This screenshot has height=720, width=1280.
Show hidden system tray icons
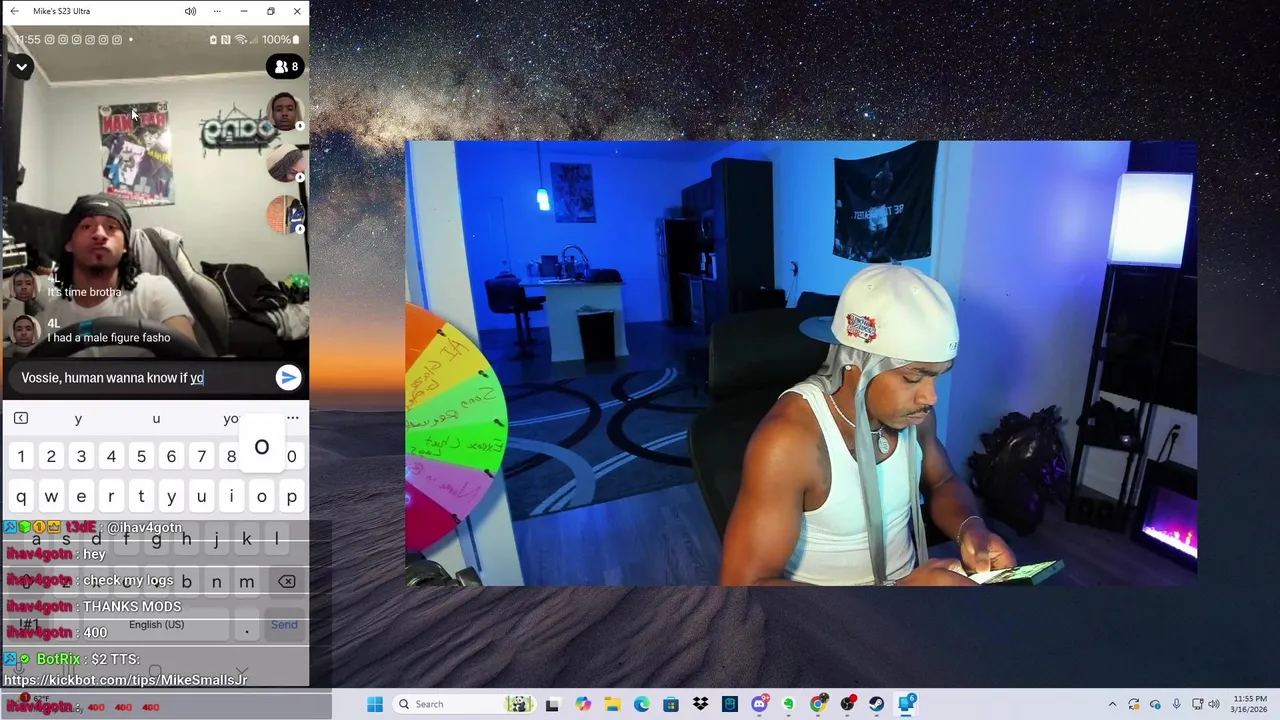tap(1112, 704)
